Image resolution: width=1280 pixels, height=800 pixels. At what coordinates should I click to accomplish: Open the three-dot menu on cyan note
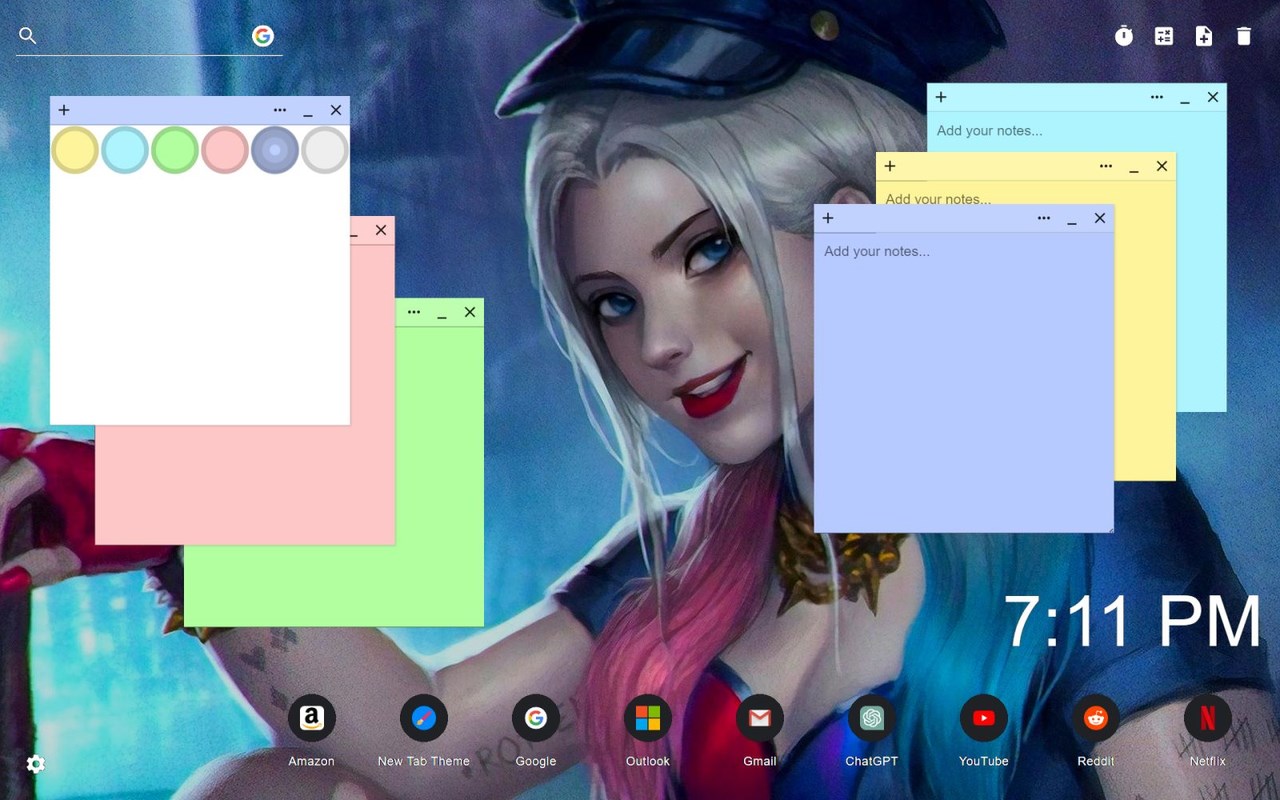pos(1157,97)
